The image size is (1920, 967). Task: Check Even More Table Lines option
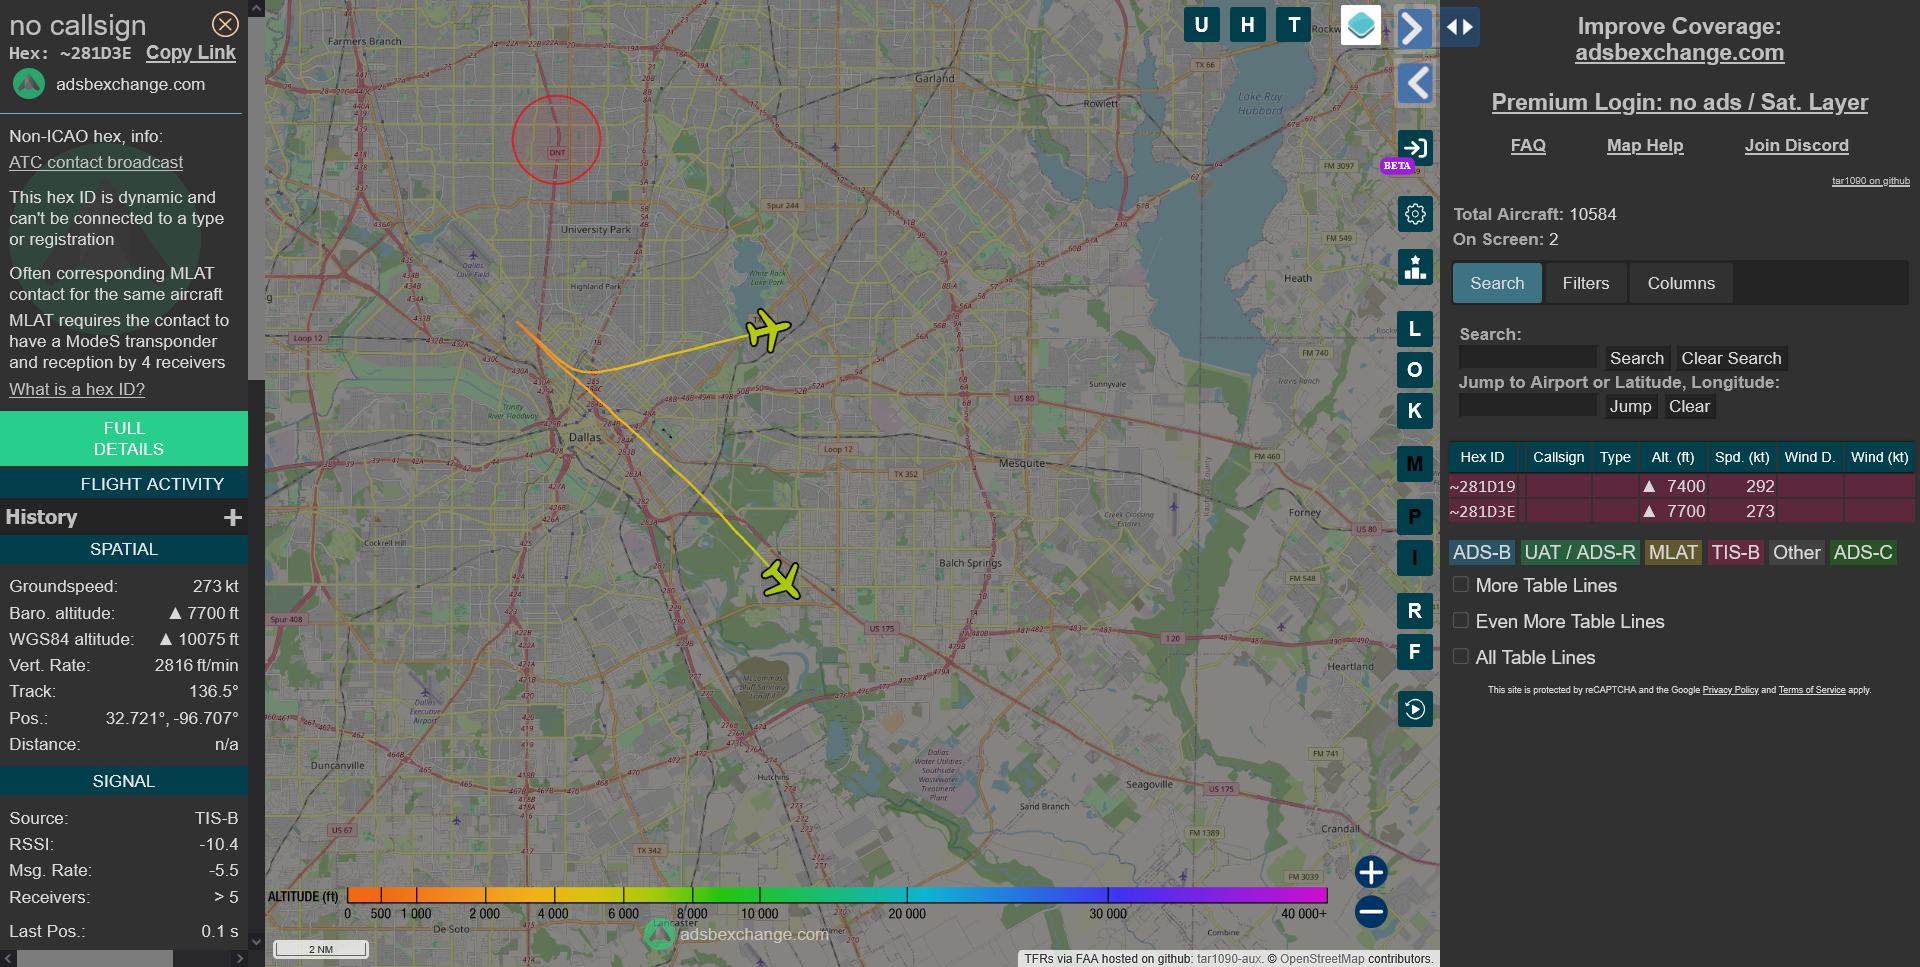coord(1461,621)
